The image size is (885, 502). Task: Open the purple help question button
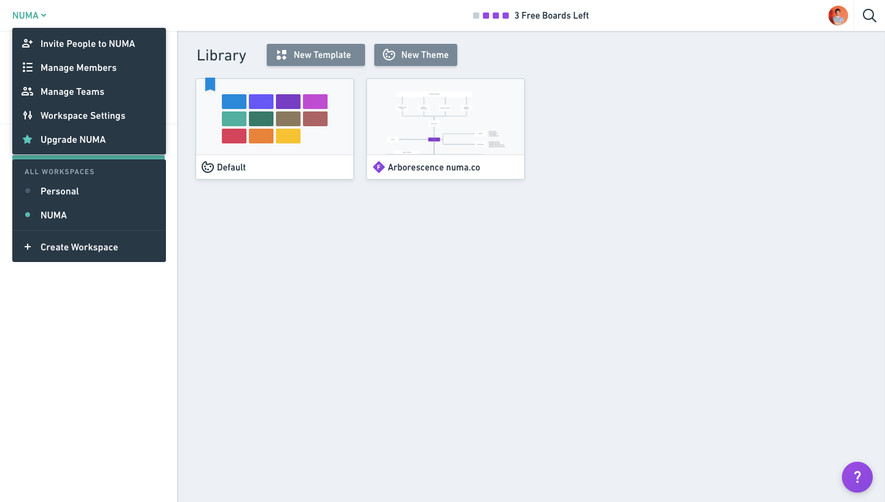click(x=857, y=477)
